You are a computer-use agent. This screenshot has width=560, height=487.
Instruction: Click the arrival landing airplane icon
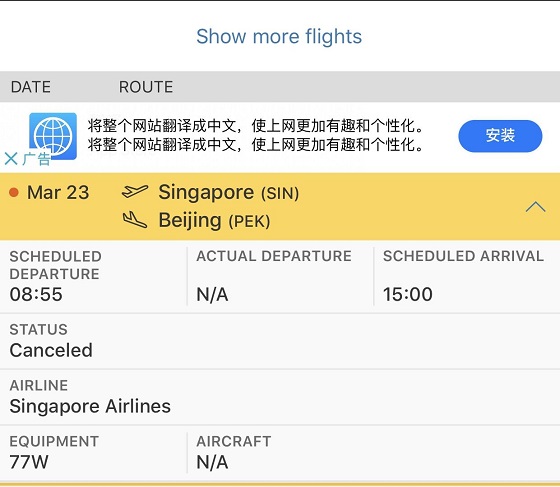pos(135,220)
